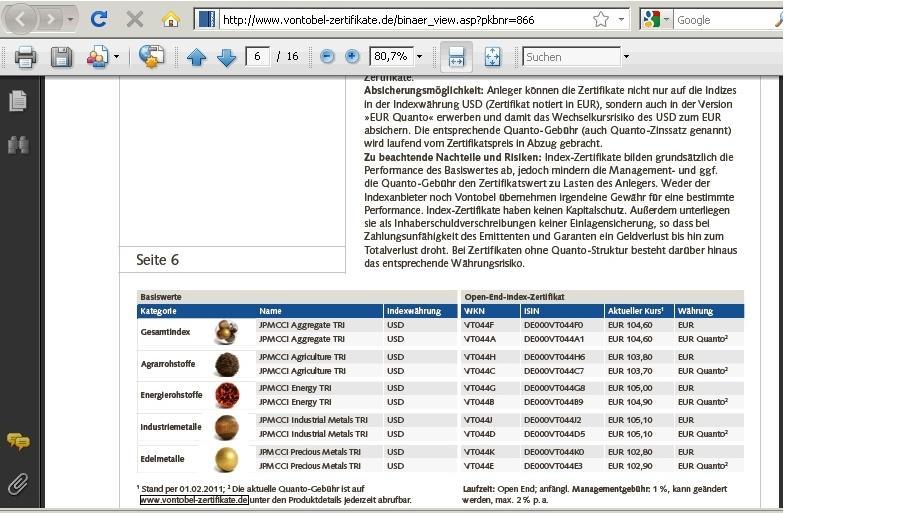Bookmark this page with the star
The width and height of the screenshot is (900, 513).
pyautogui.click(x=601, y=20)
